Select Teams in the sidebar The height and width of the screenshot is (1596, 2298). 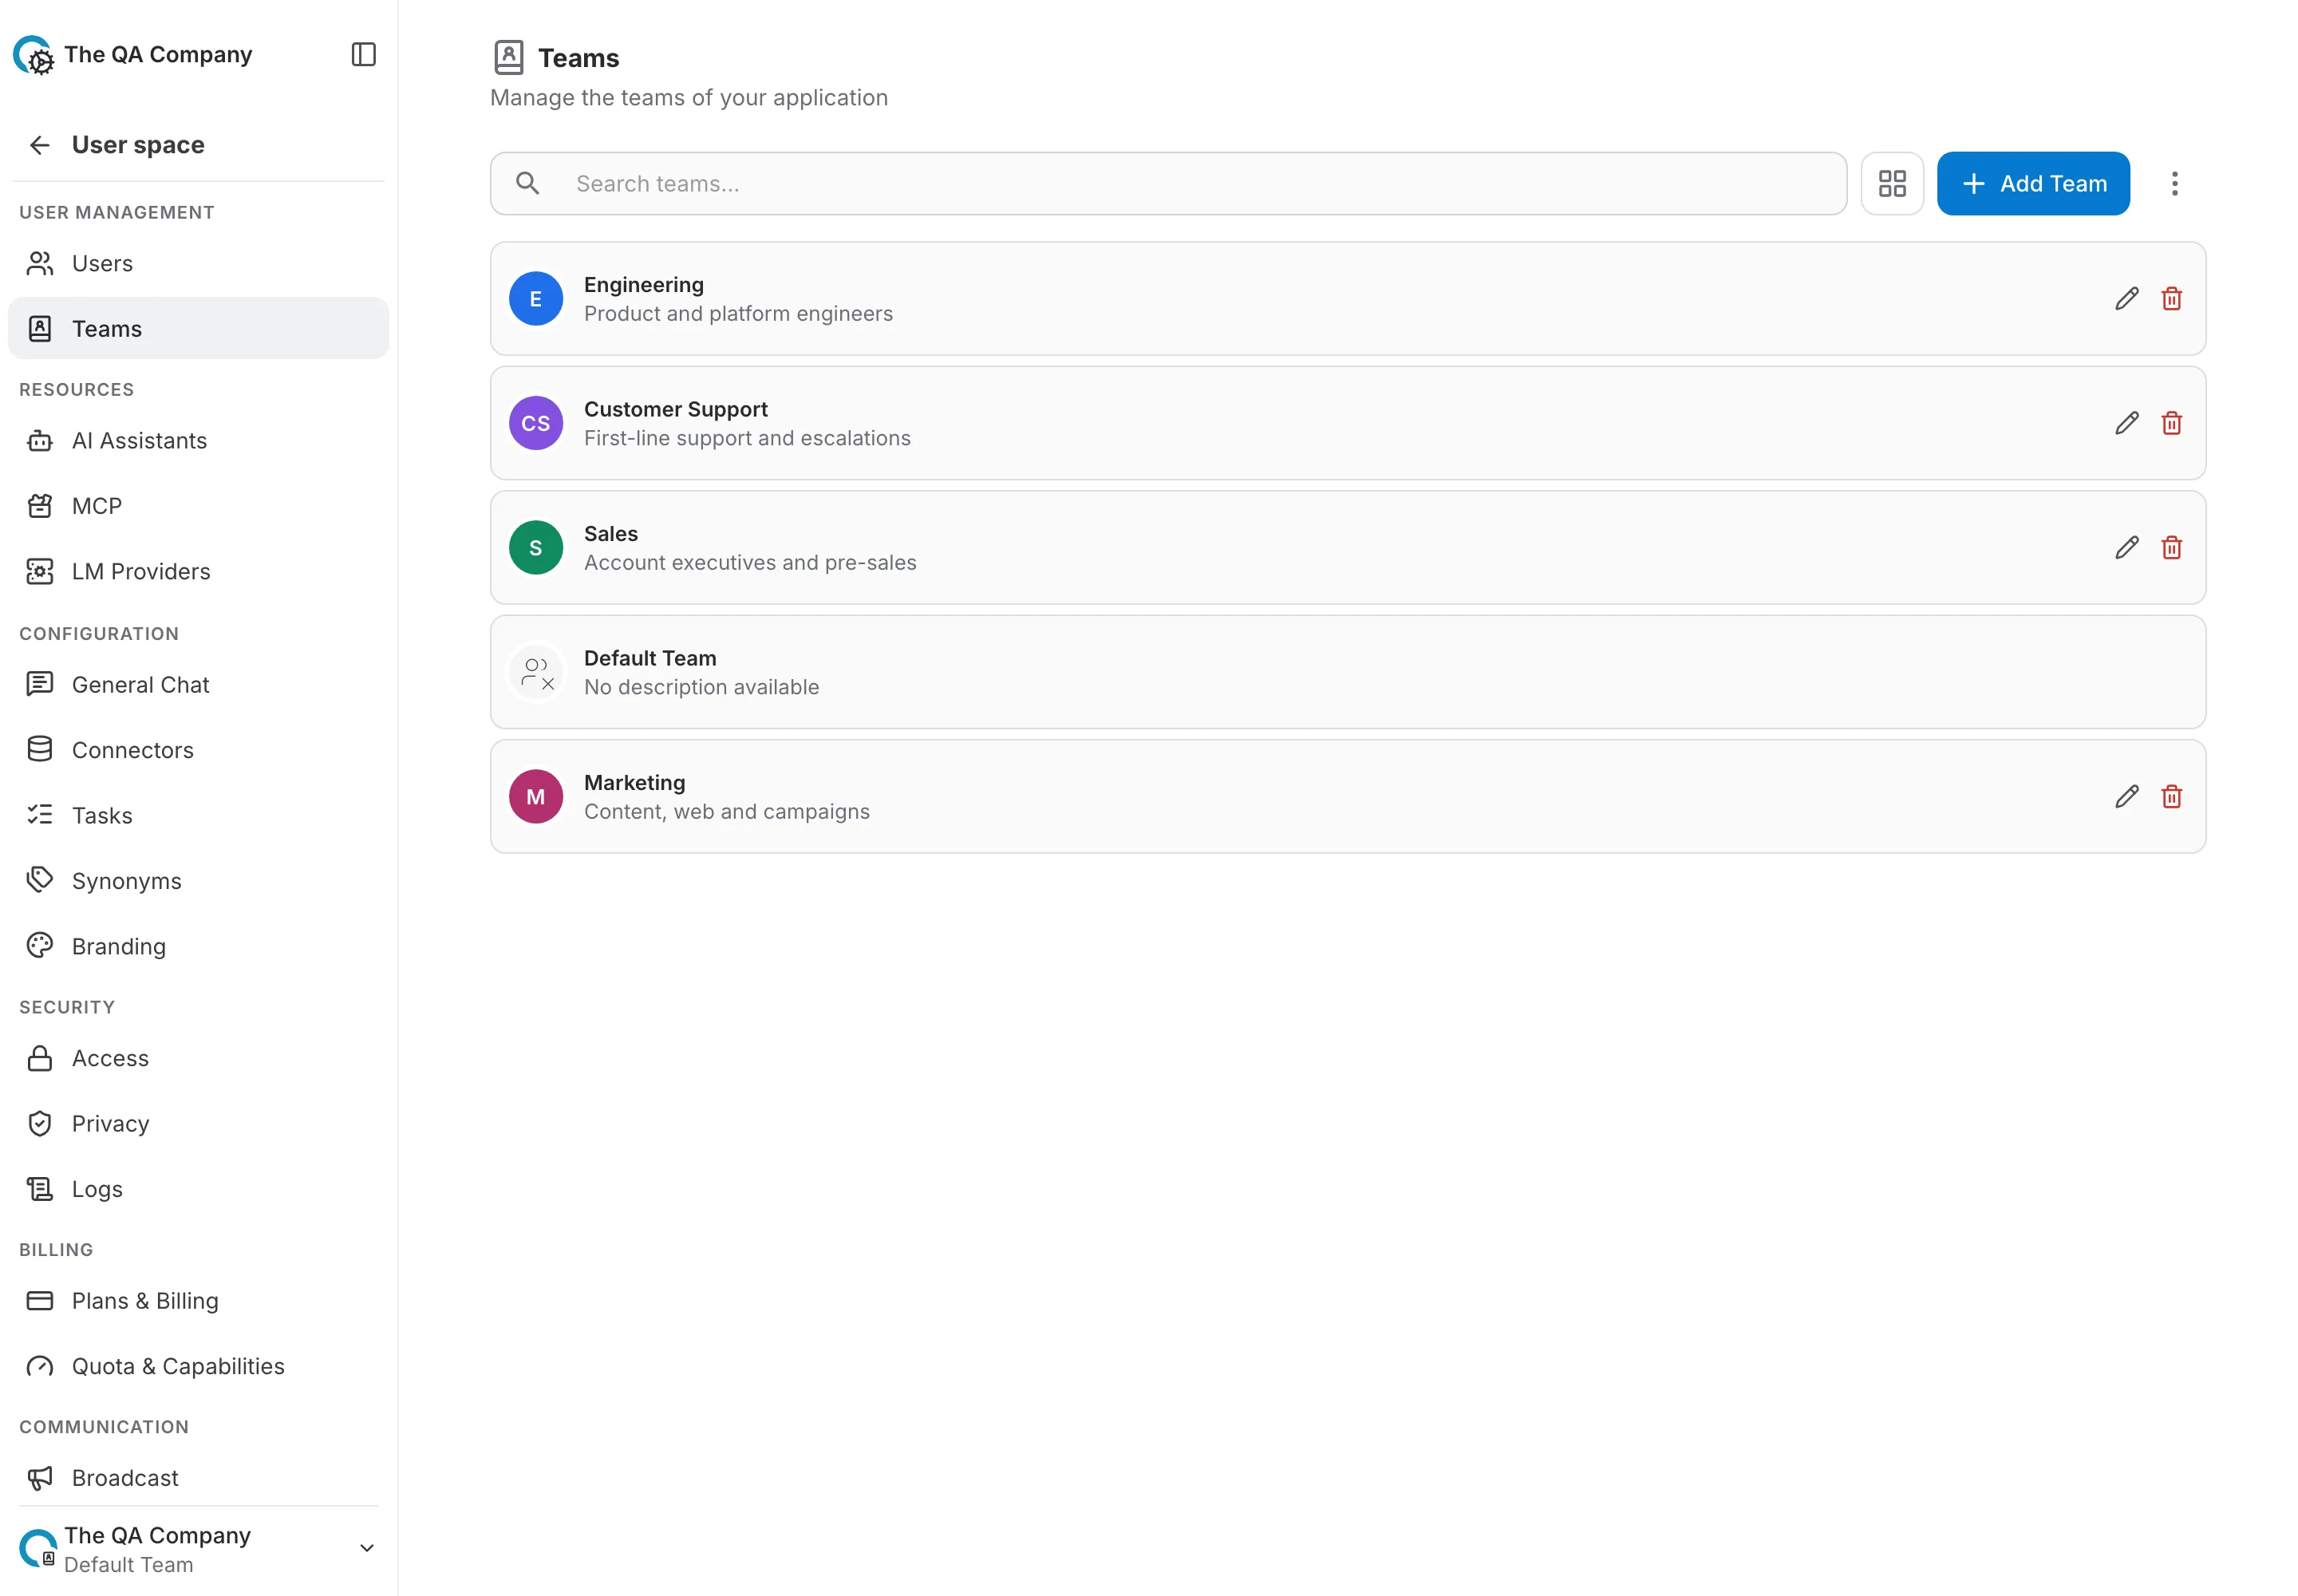click(198, 328)
